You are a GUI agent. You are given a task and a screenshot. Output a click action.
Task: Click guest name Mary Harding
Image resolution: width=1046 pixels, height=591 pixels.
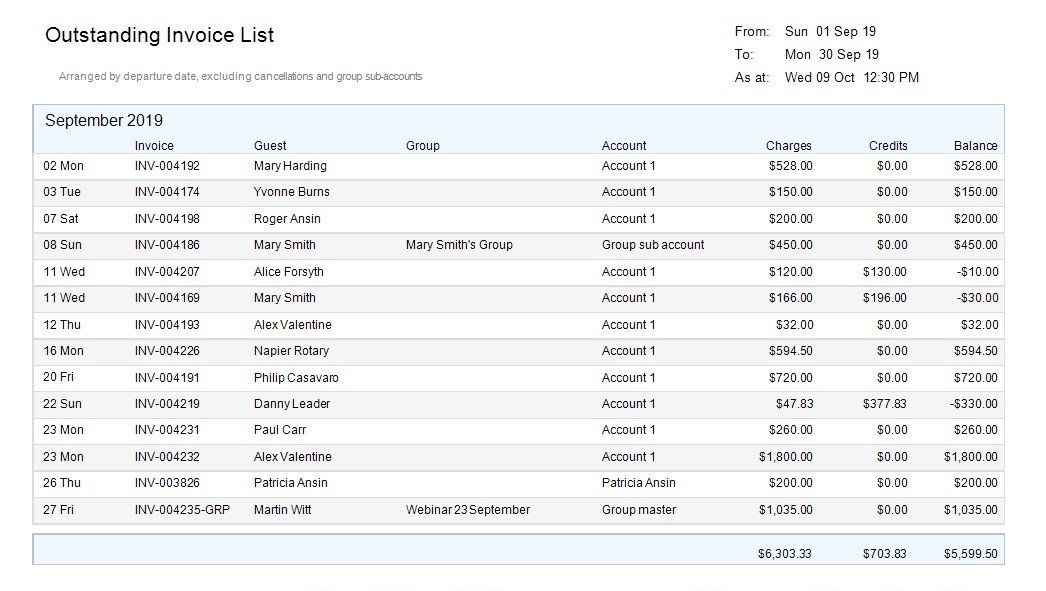tap(290, 165)
